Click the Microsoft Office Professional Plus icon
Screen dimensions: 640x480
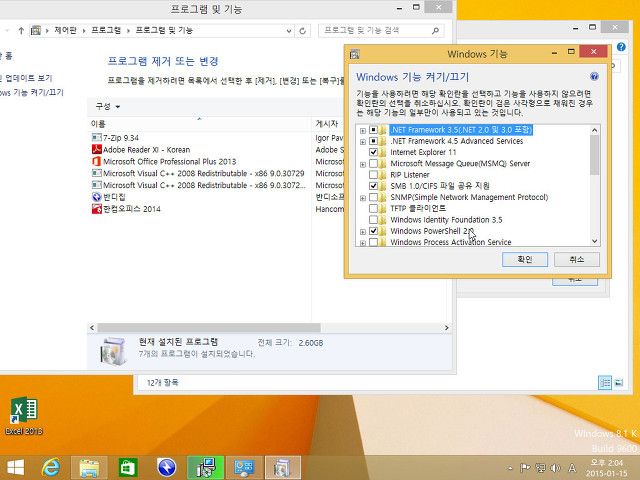(x=96, y=161)
